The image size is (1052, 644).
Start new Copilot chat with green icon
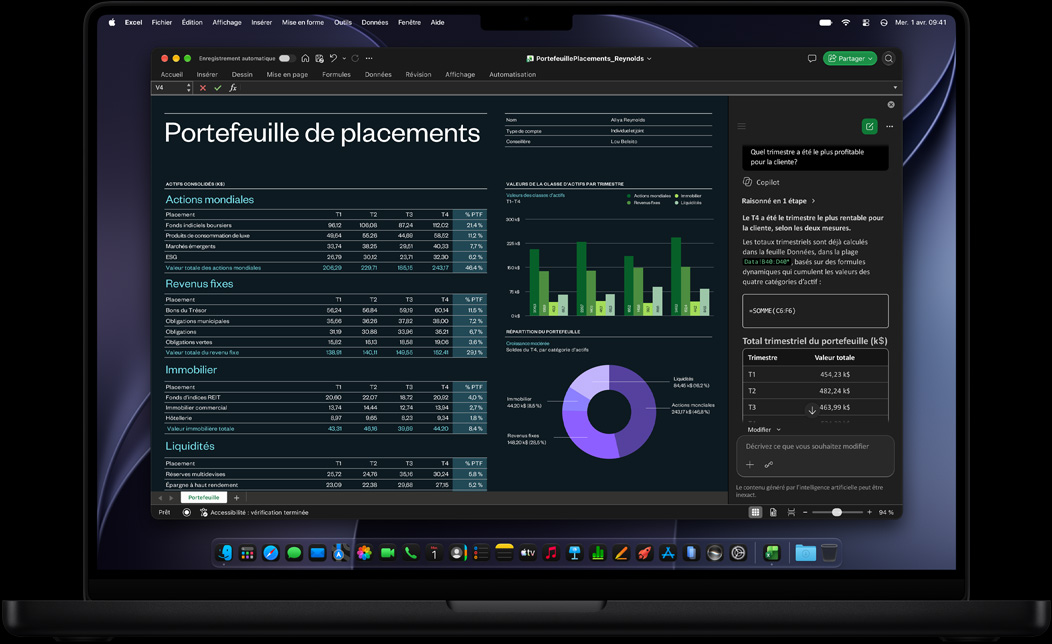click(x=870, y=126)
